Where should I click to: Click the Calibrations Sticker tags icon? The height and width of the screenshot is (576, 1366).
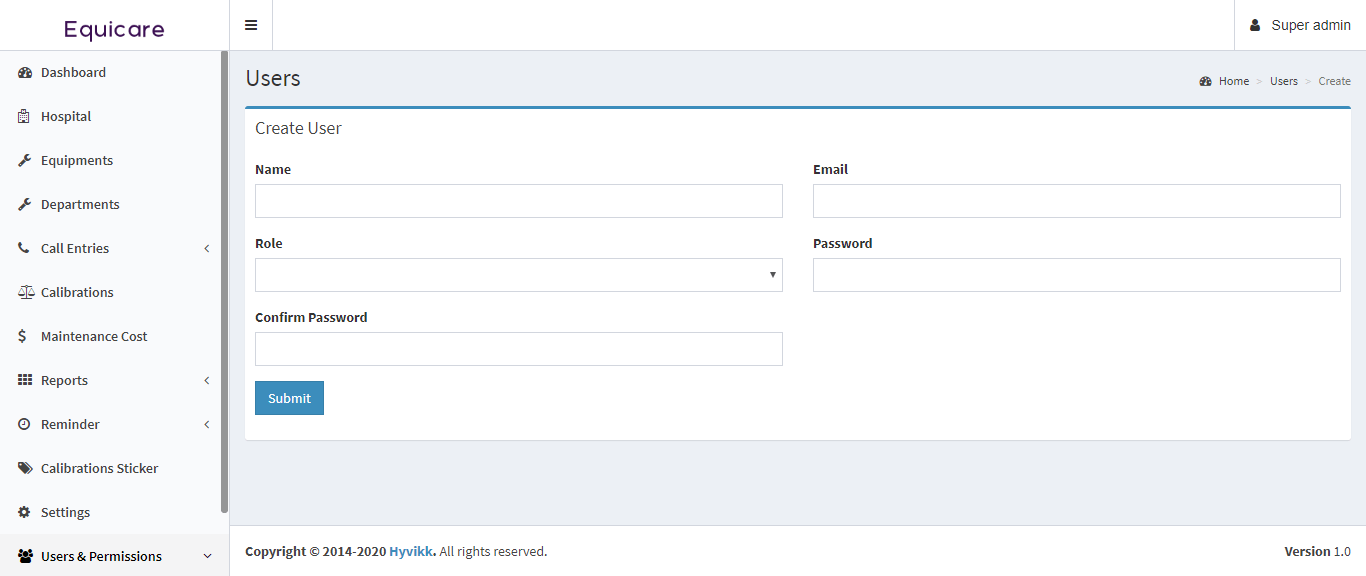[25, 468]
